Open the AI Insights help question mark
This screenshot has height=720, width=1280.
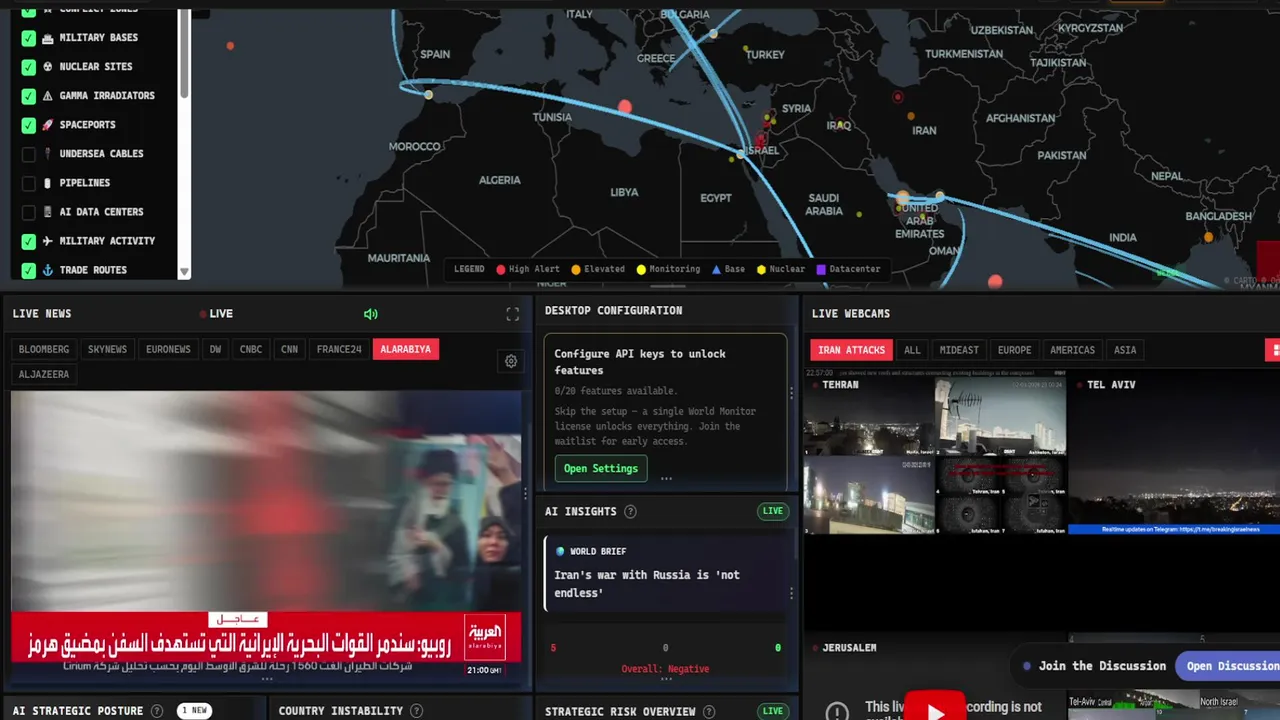click(x=630, y=512)
